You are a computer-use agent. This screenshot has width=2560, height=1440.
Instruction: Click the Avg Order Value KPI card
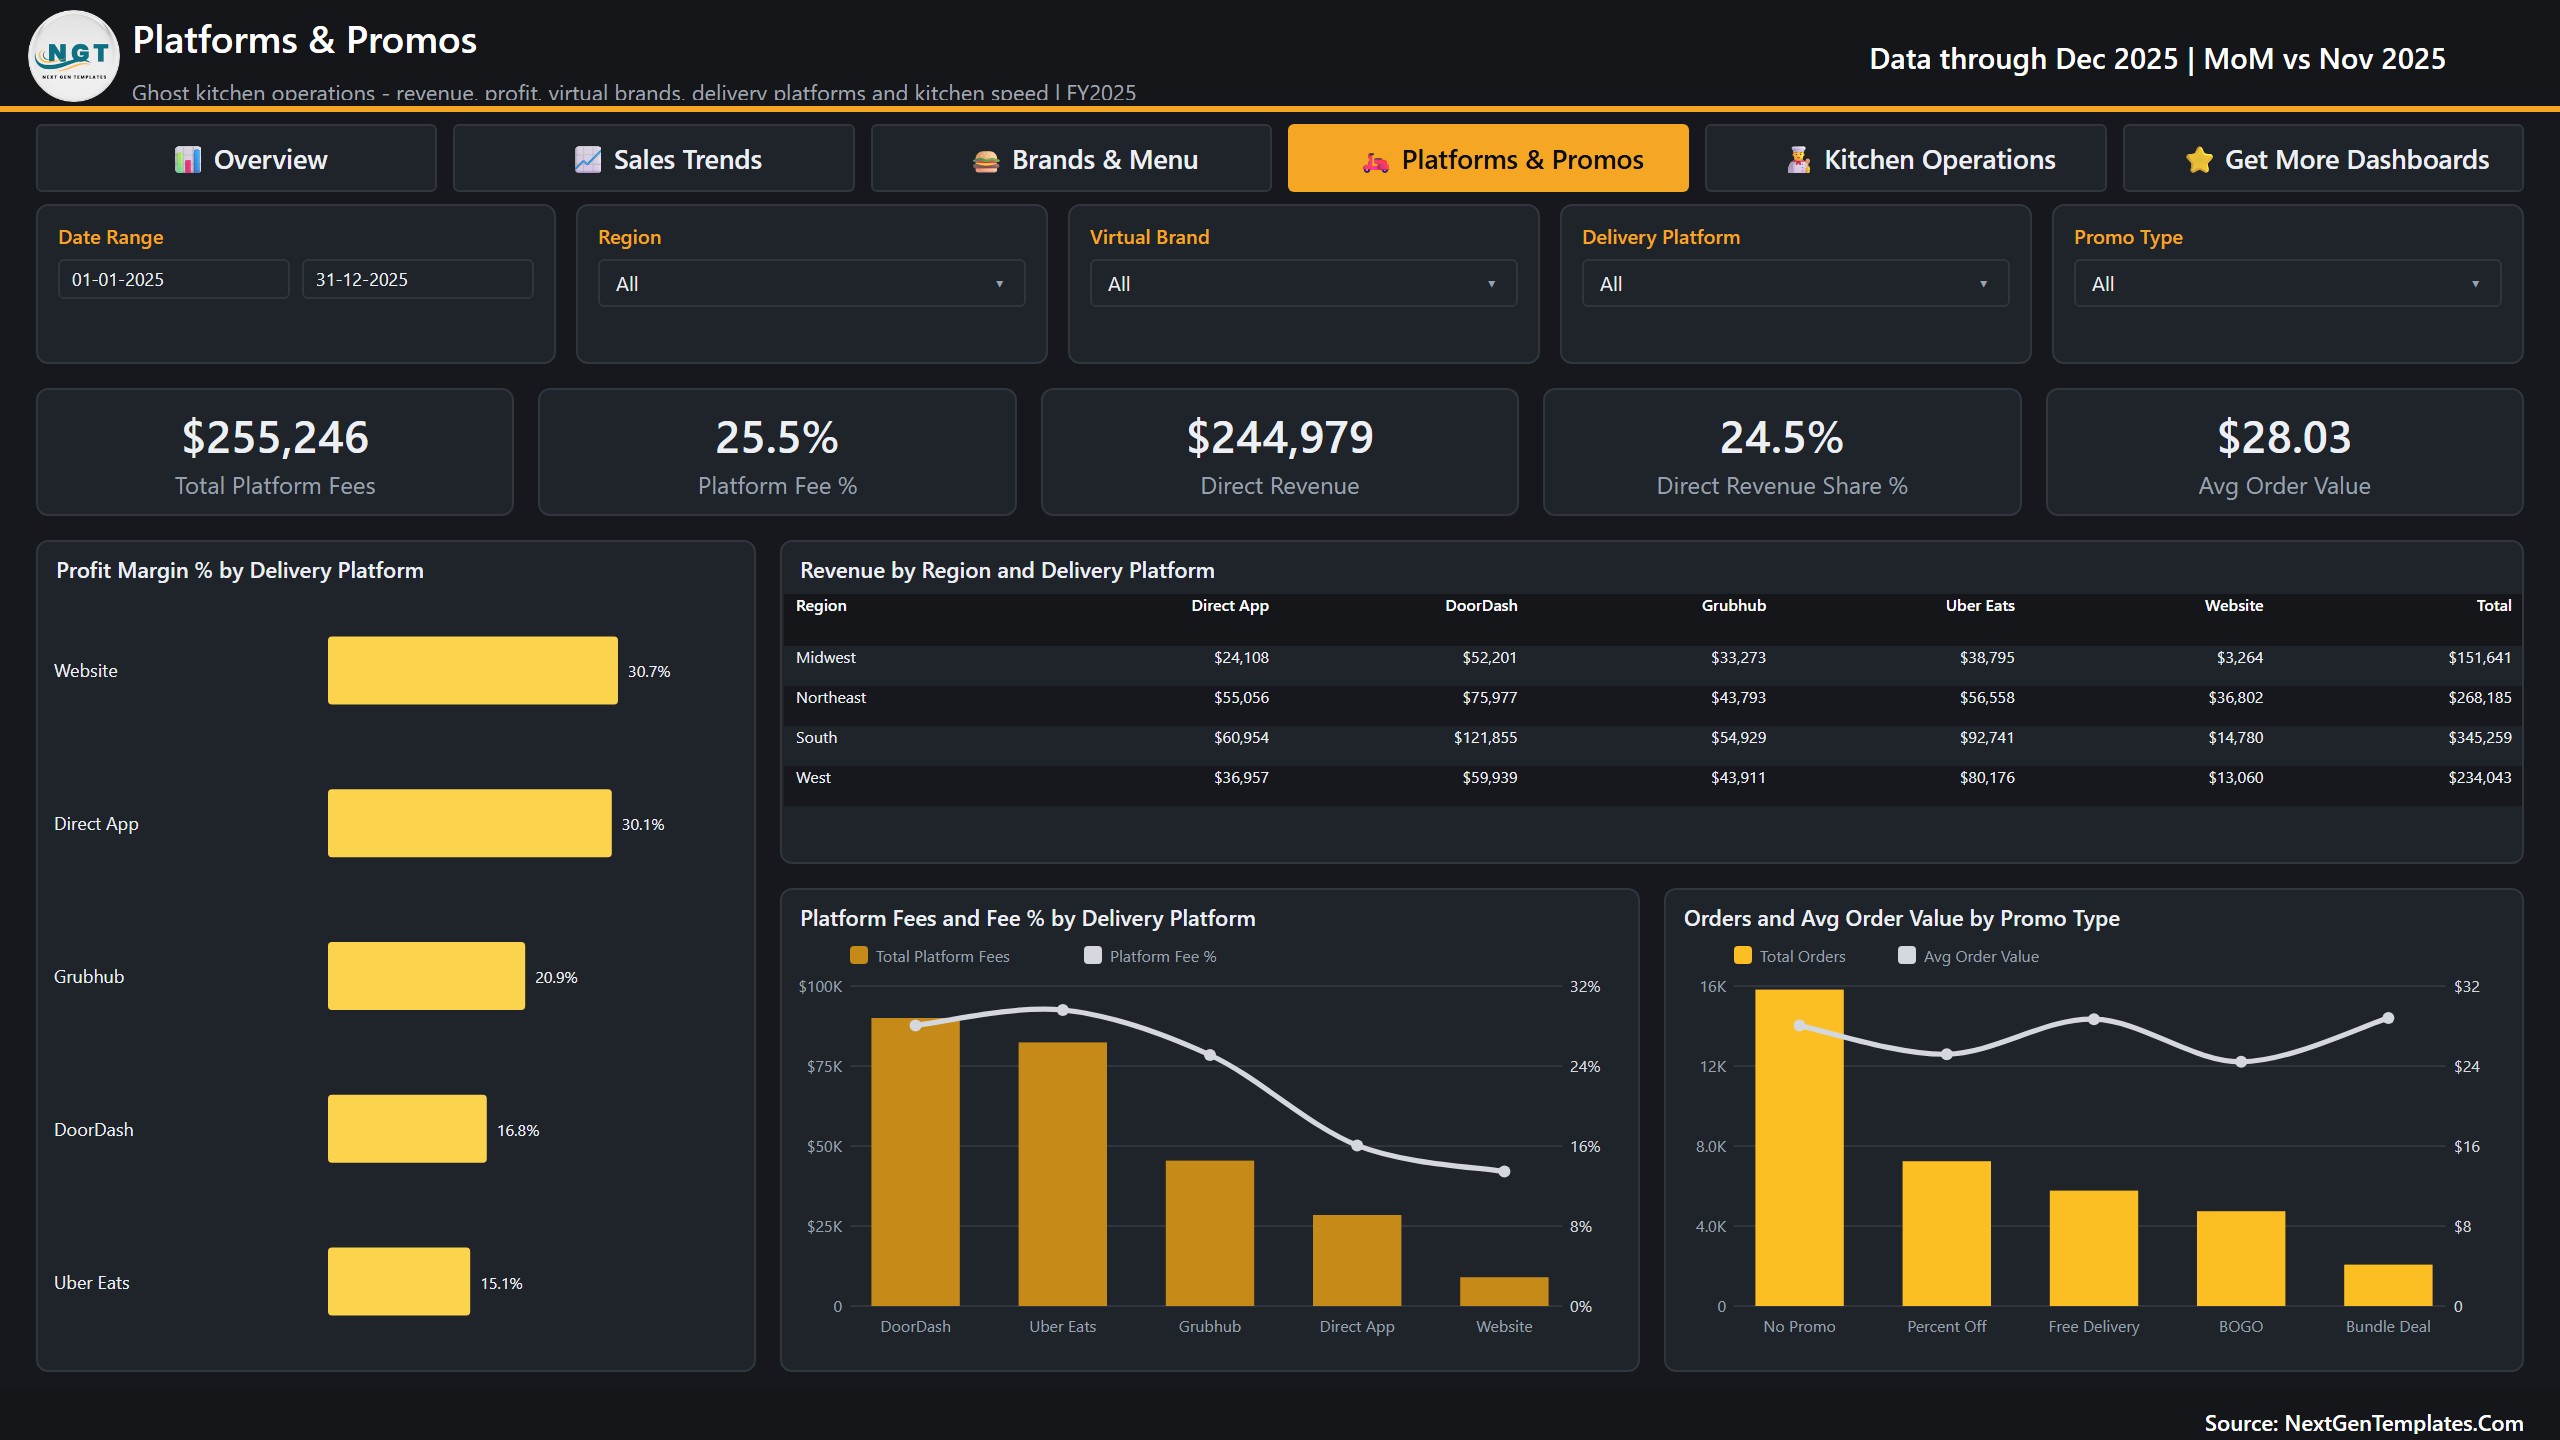tap(2285, 452)
